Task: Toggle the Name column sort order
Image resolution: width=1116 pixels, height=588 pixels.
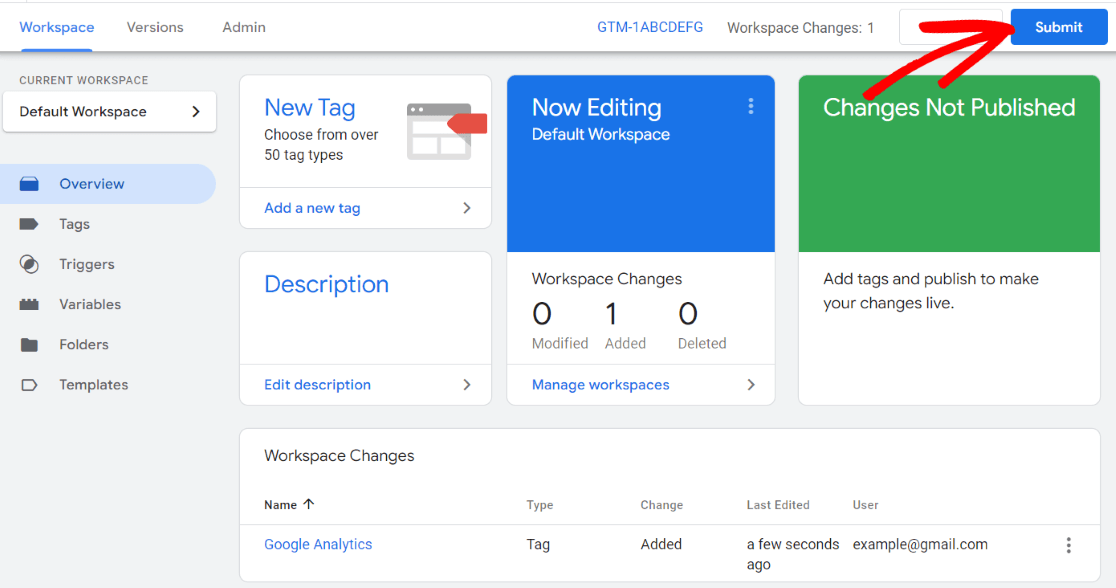Action: [x=288, y=505]
